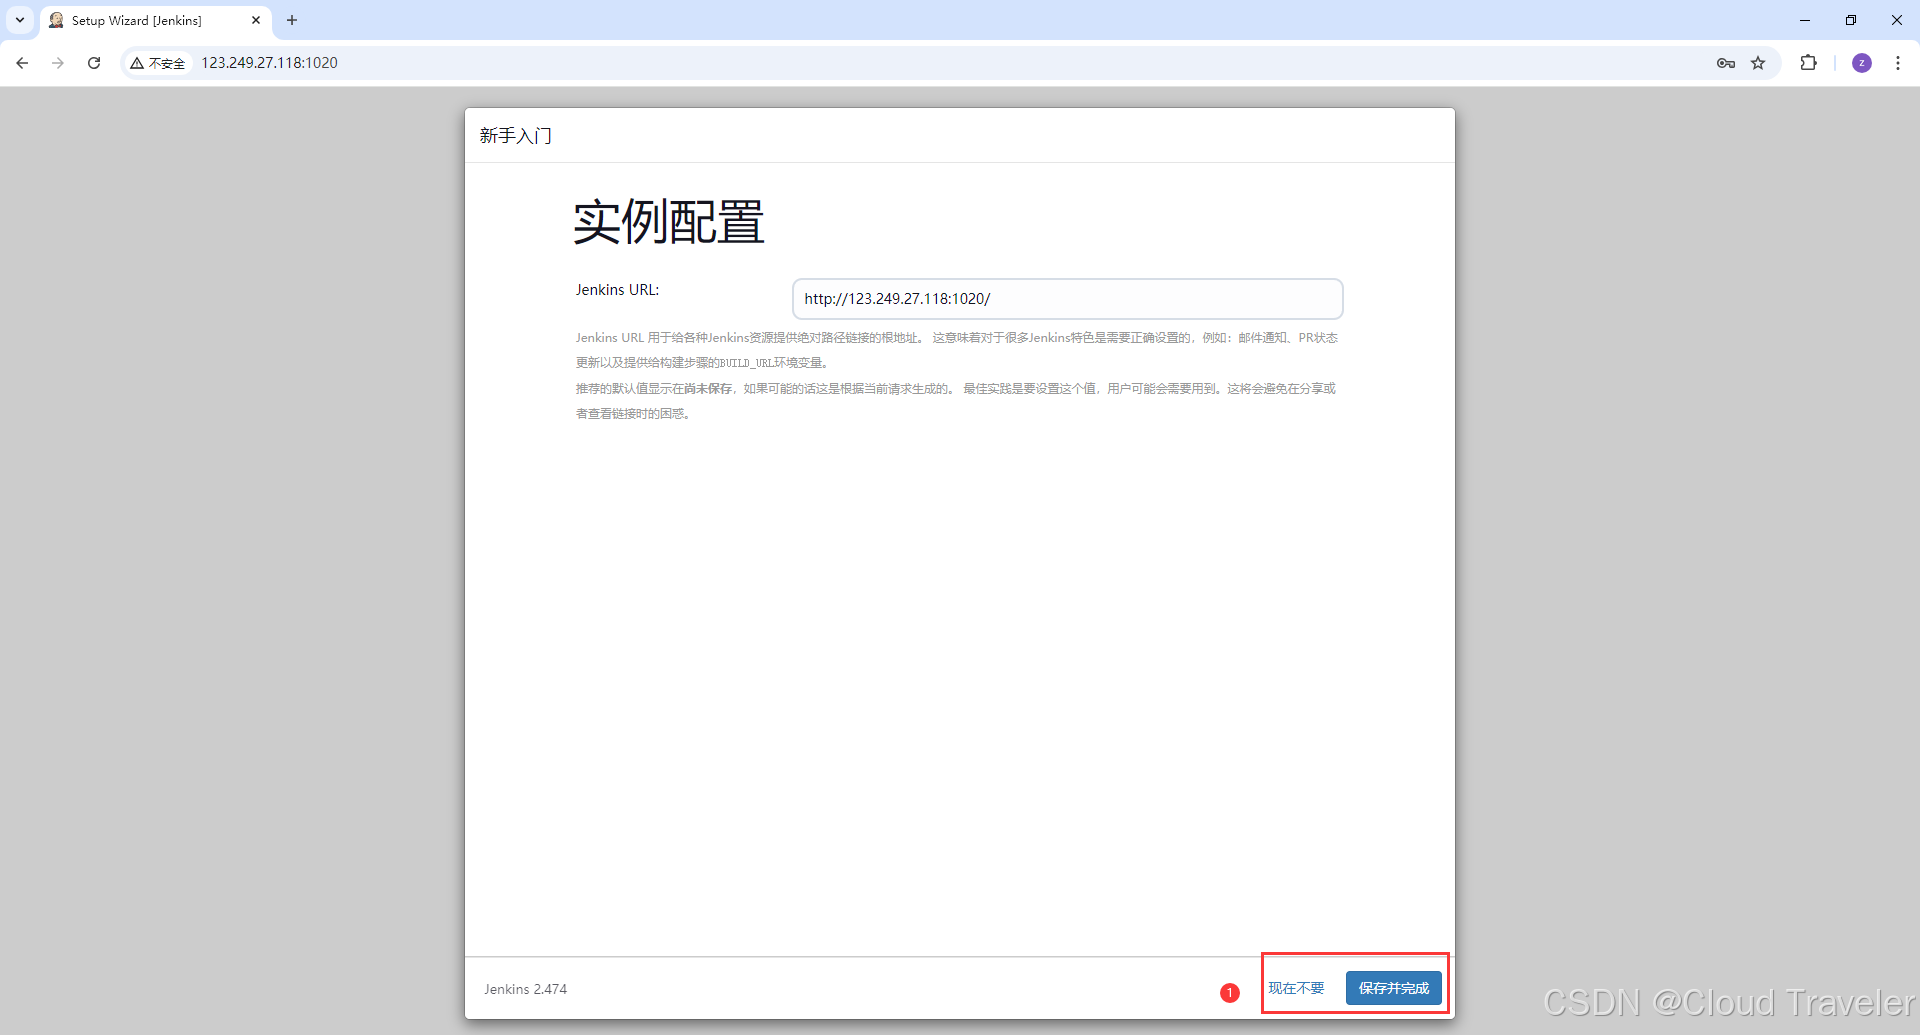Open the Extensions puzzle icon
This screenshot has width=1920, height=1035.
pyautogui.click(x=1808, y=63)
